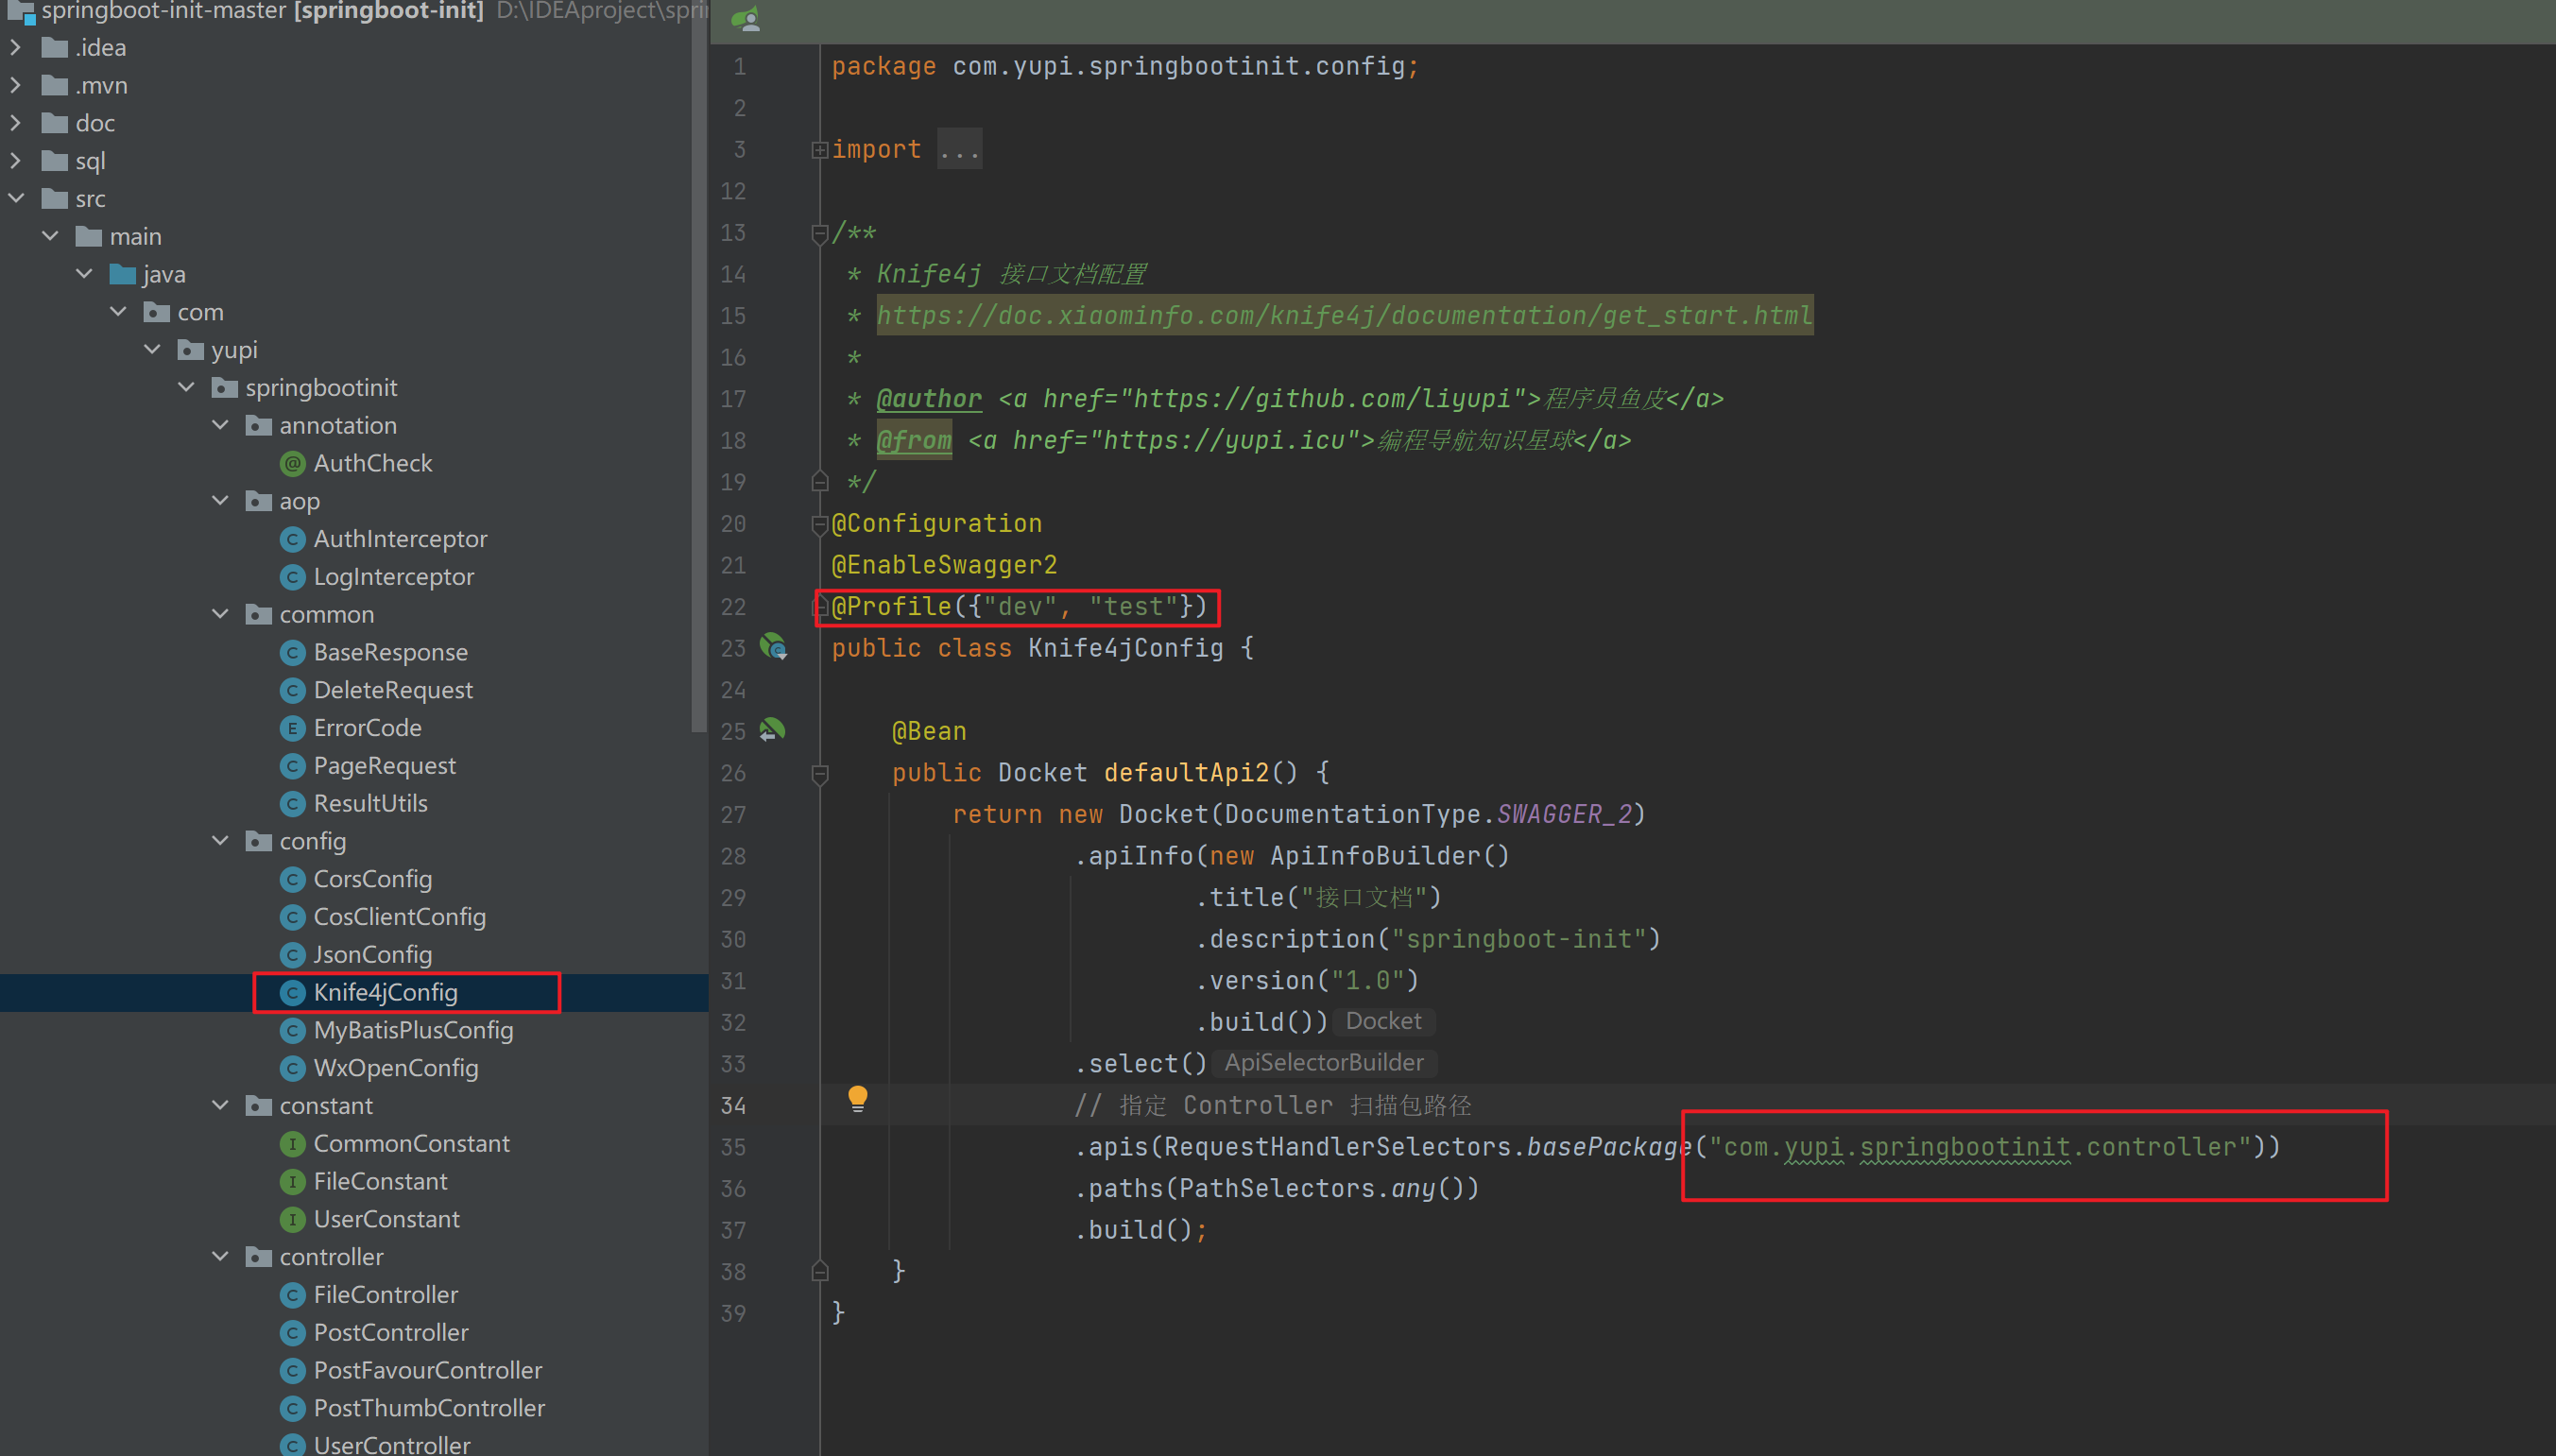Open the ErrorCode enum file

tap(367, 728)
